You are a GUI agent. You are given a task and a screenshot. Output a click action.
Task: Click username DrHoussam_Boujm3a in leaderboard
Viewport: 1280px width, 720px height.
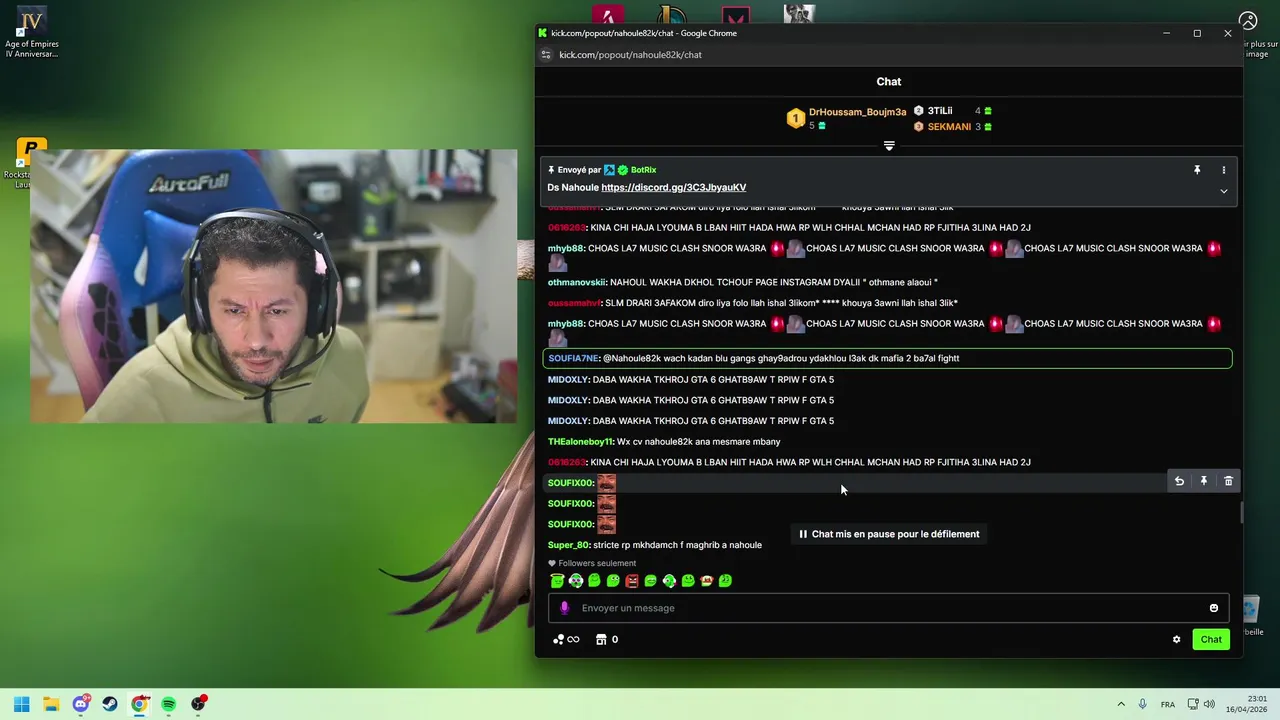[x=857, y=112]
